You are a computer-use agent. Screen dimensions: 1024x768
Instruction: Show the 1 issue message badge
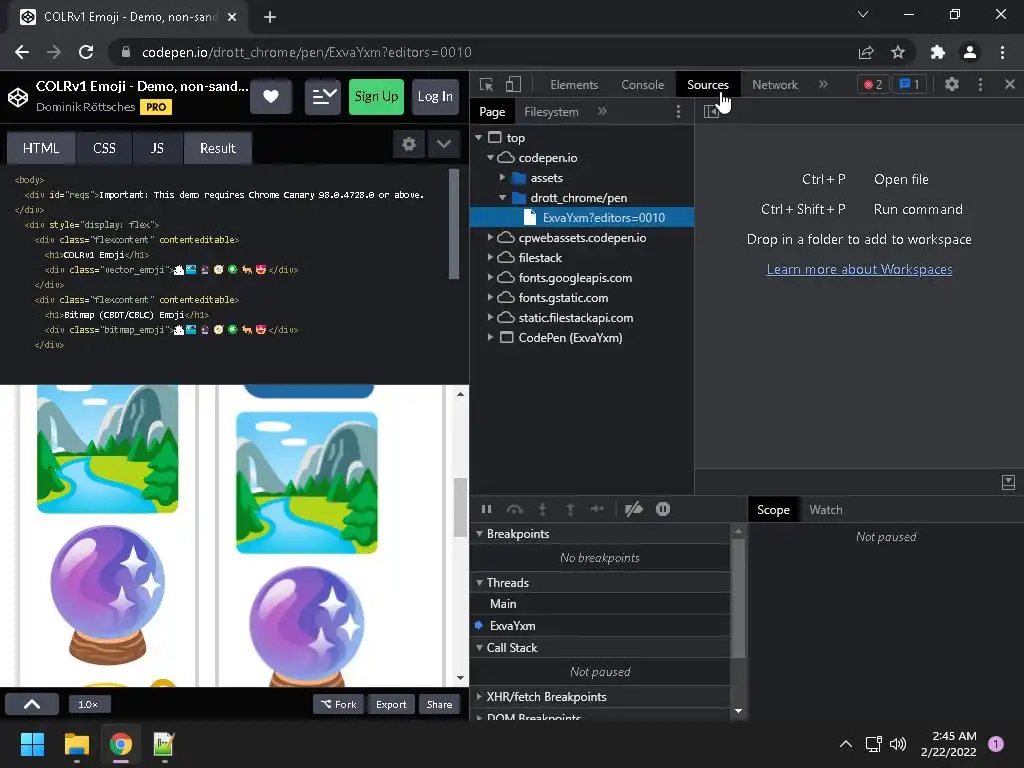click(x=909, y=84)
